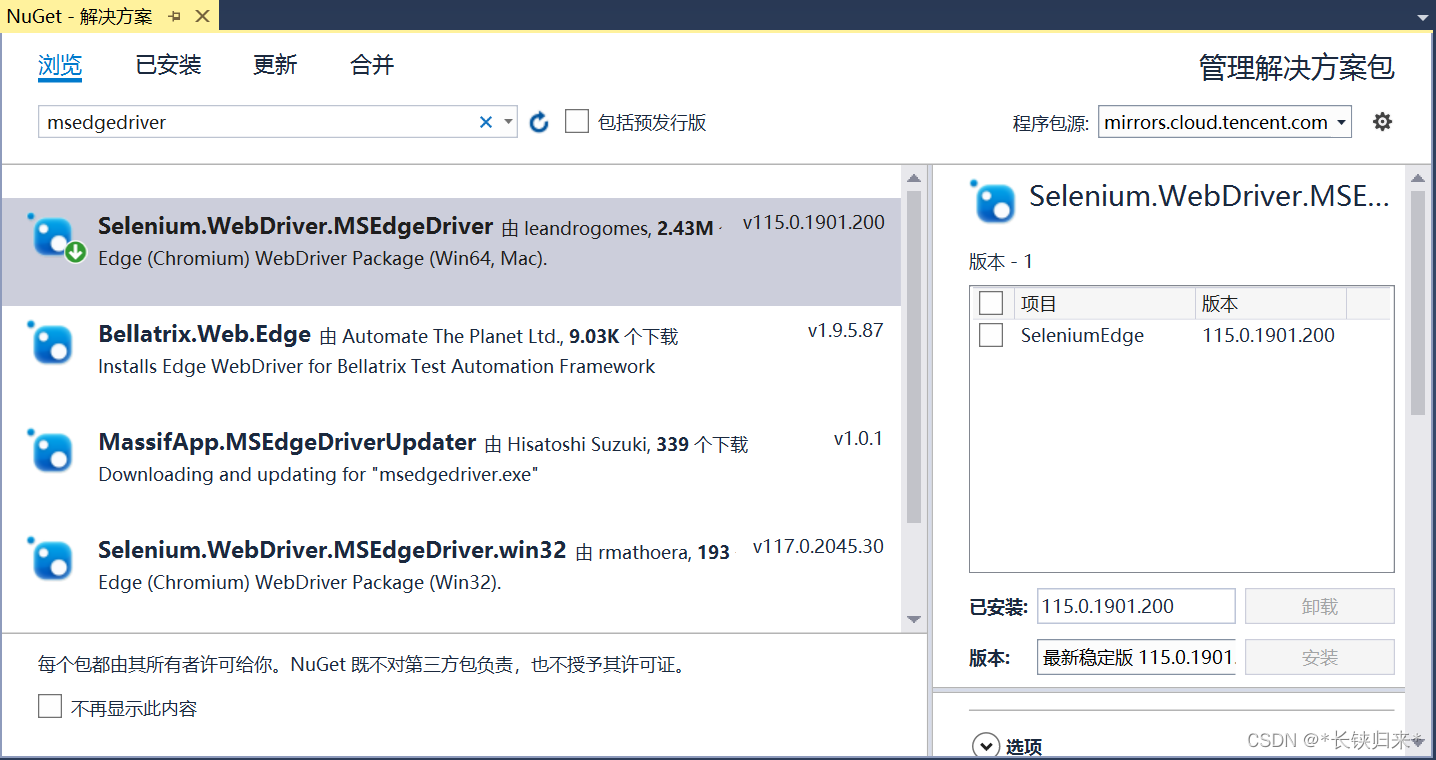Click the pin icon on NuGet tab
Image resolution: width=1436 pixels, height=760 pixels.
click(175, 16)
